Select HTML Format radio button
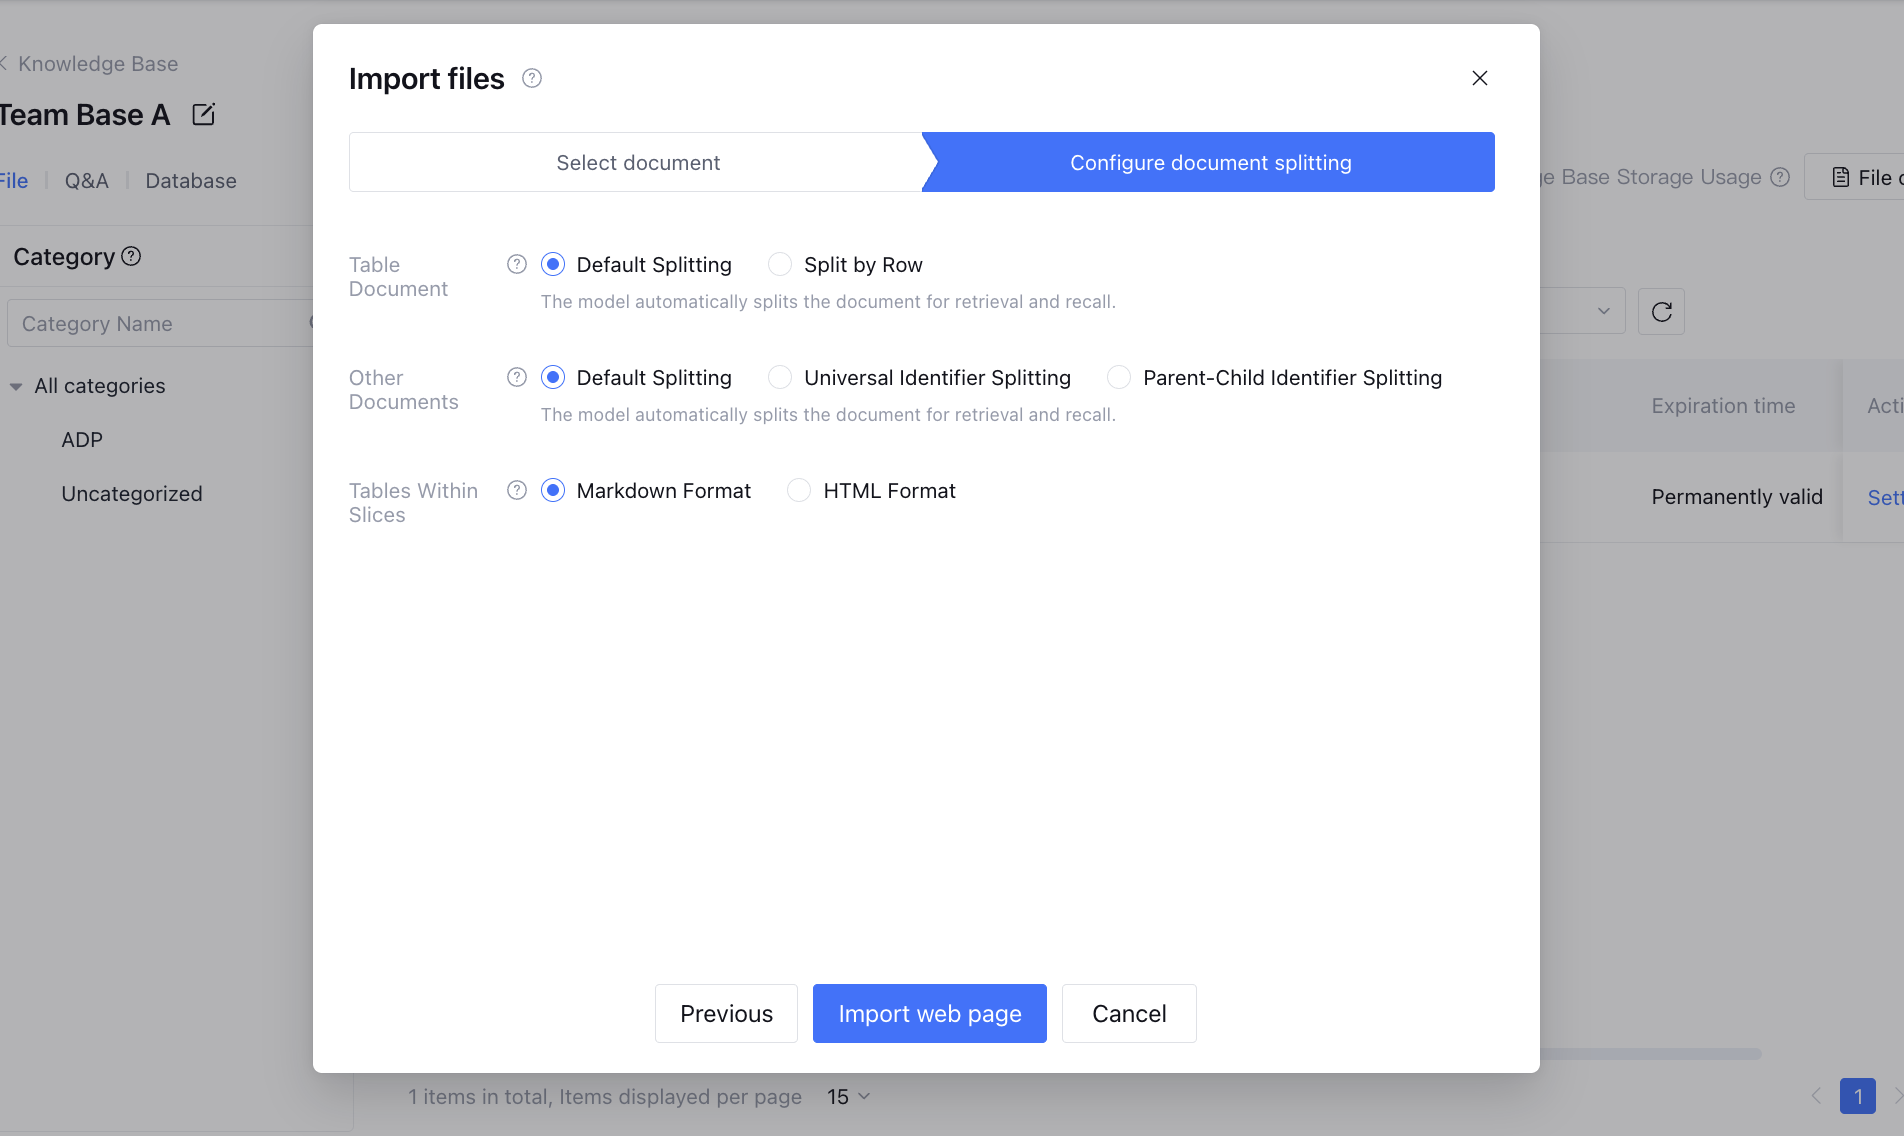Viewport: 1904px width, 1136px height. (799, 490)
